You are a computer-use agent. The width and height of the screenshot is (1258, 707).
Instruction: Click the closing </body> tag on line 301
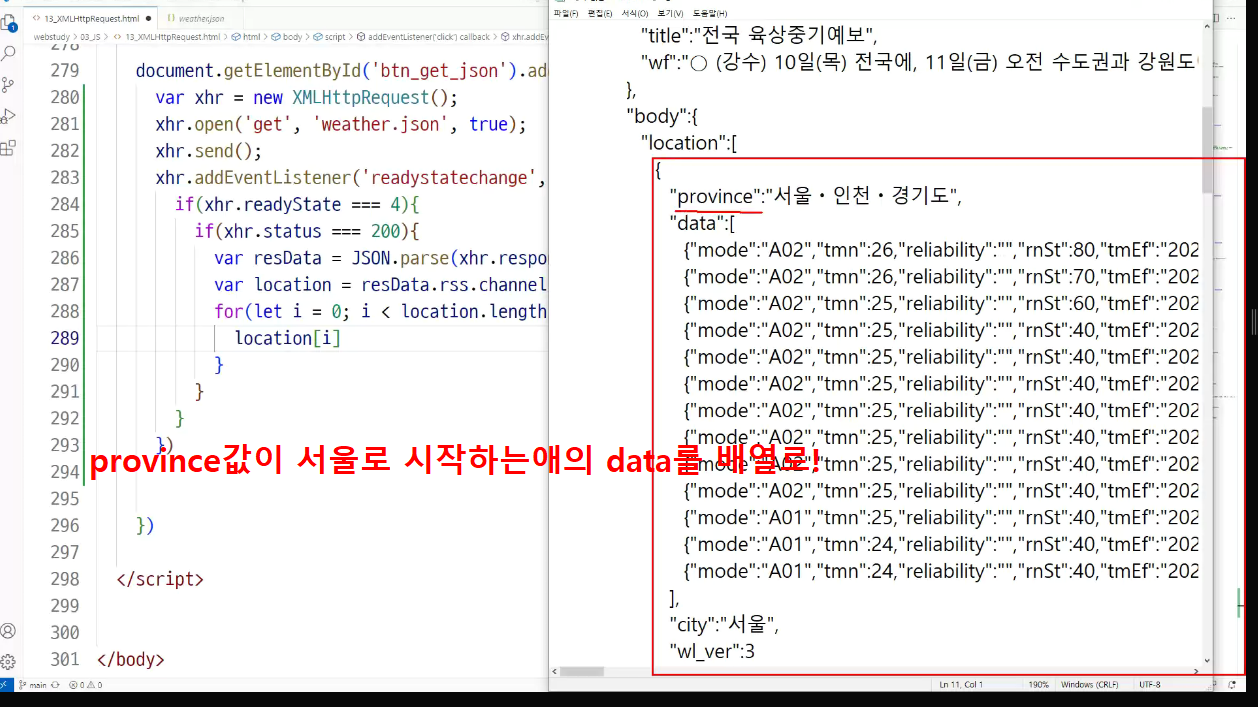[x=131, y=659]
